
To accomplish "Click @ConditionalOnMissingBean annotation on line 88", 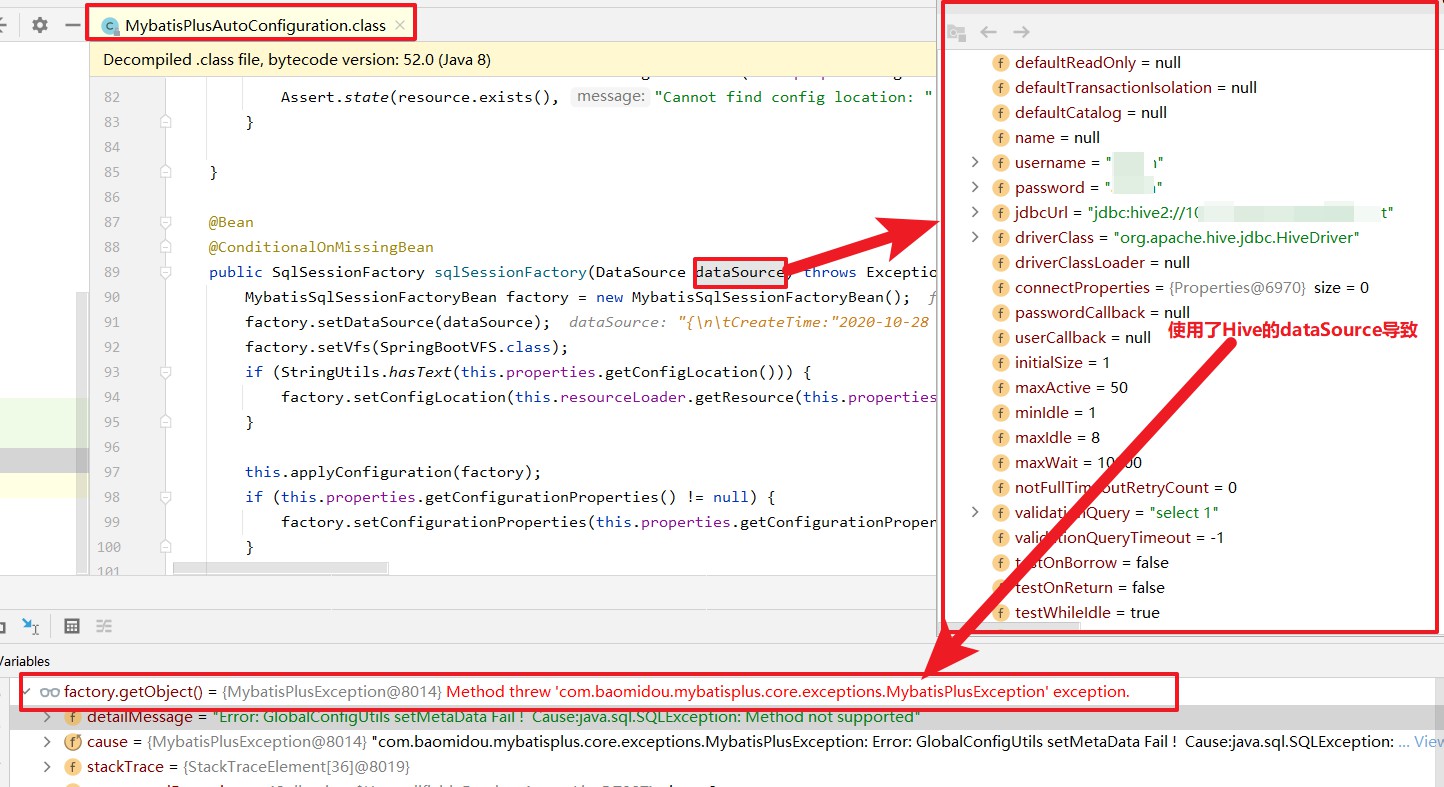I will (321, 247).
